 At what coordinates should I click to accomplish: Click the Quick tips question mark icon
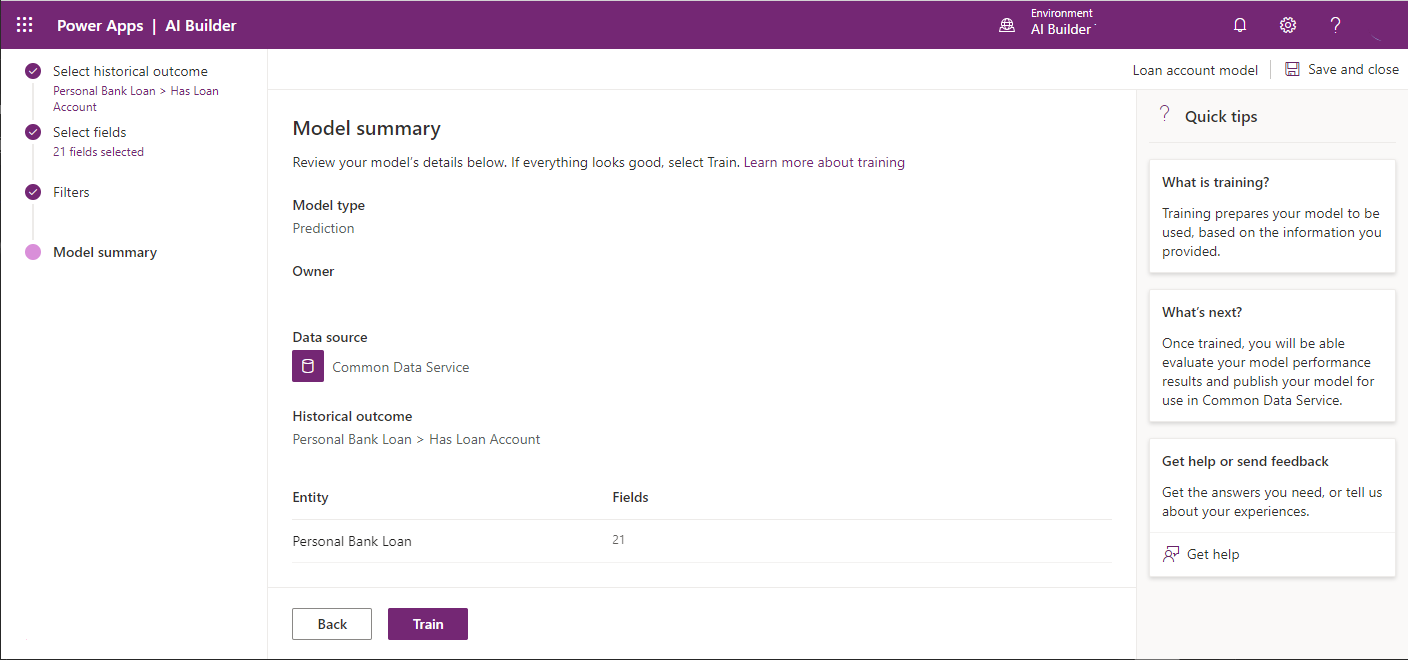(x=1164, y=113)
